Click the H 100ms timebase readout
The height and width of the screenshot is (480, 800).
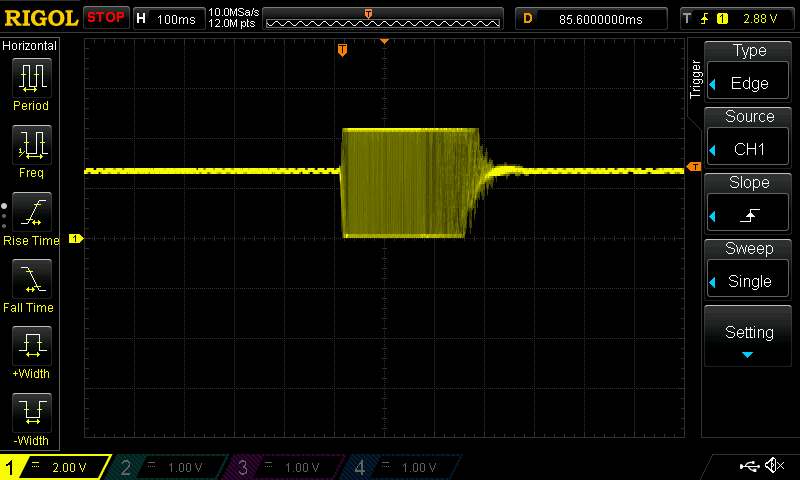tap(169, 19)
